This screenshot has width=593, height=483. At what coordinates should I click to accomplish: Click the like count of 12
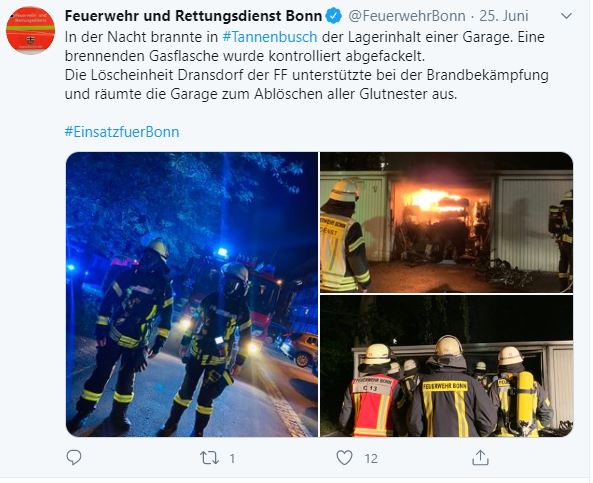(371, 459)
